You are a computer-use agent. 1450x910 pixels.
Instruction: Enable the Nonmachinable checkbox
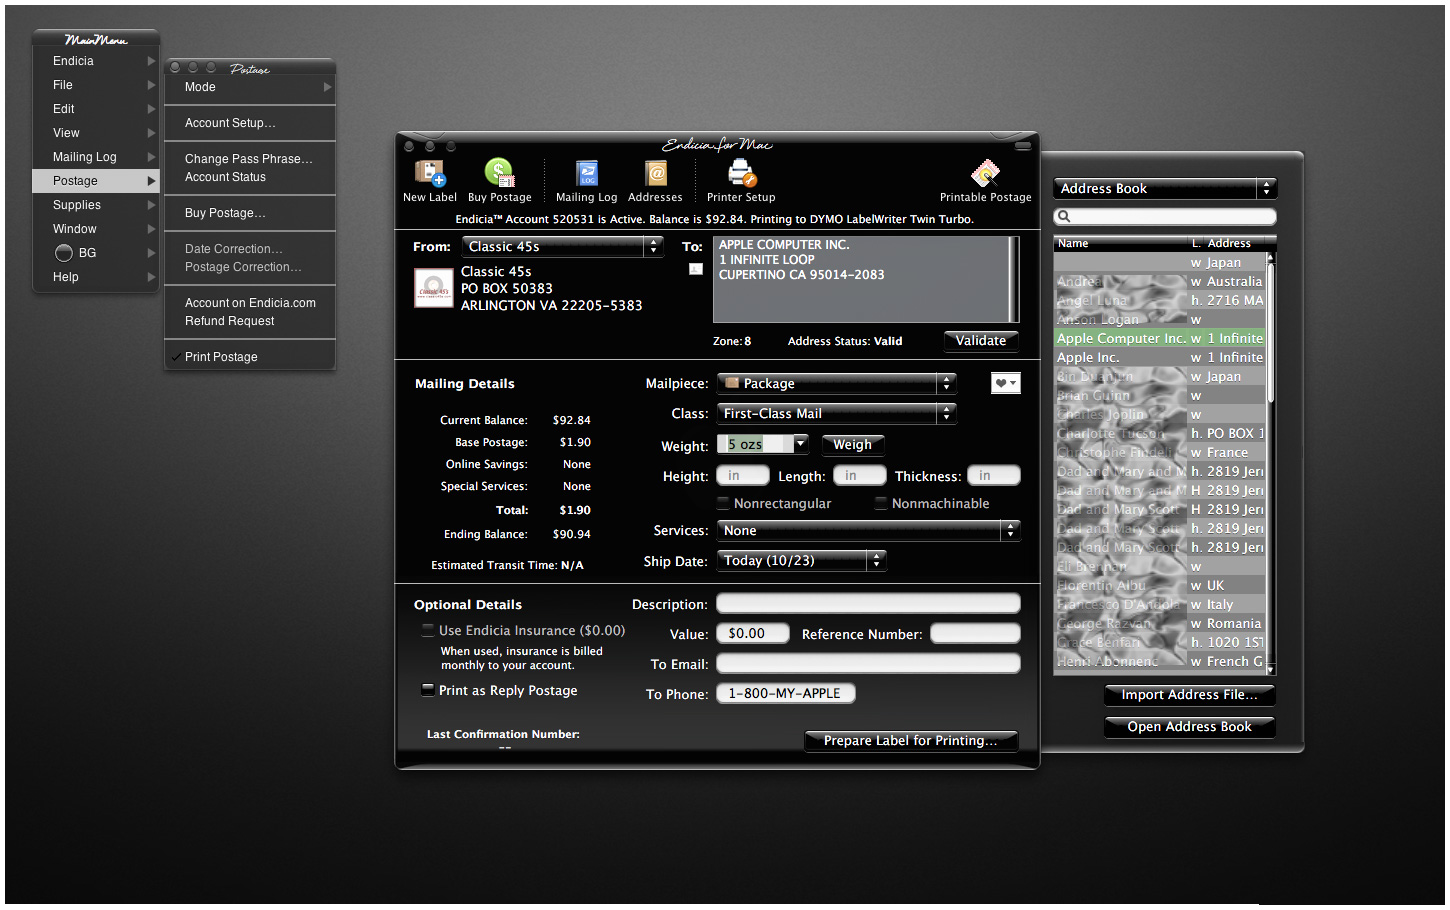(881, 503)
